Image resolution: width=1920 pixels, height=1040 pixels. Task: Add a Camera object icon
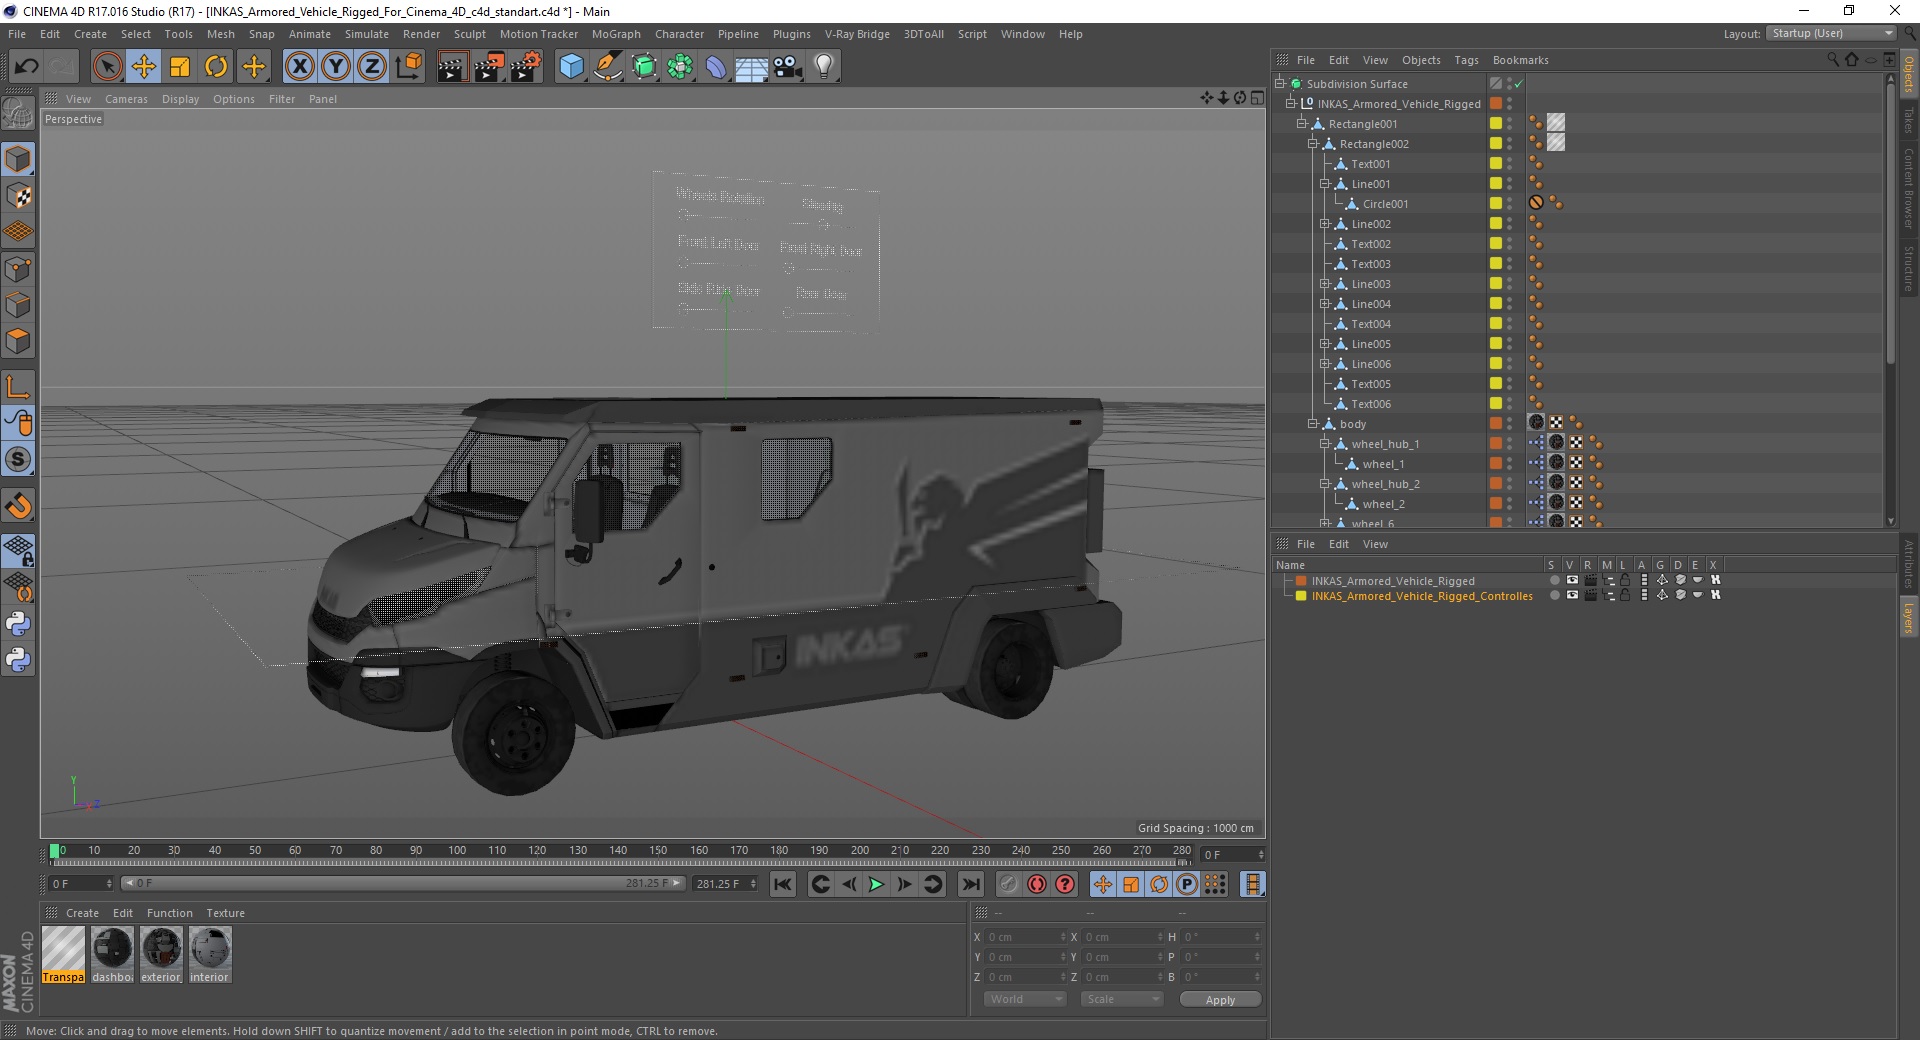point(788,67)
